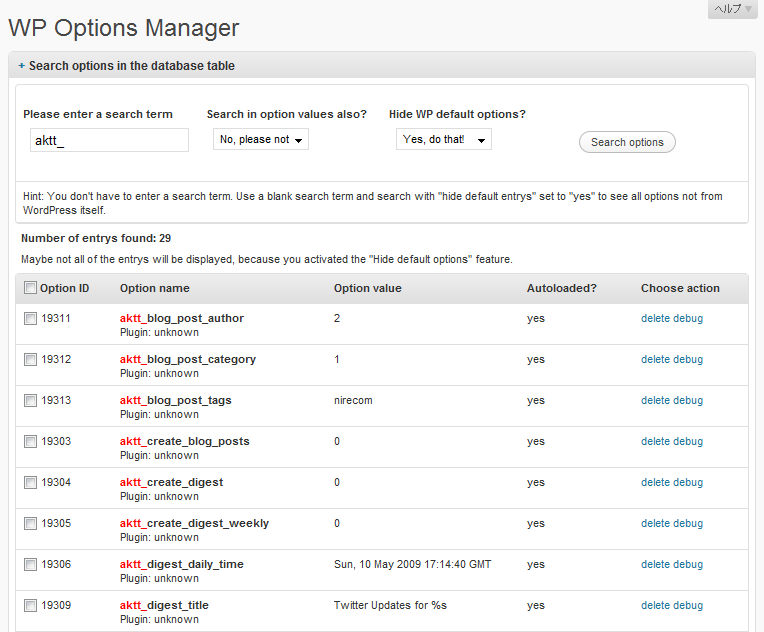Click the WP Options Manager page title

point(124,28)
